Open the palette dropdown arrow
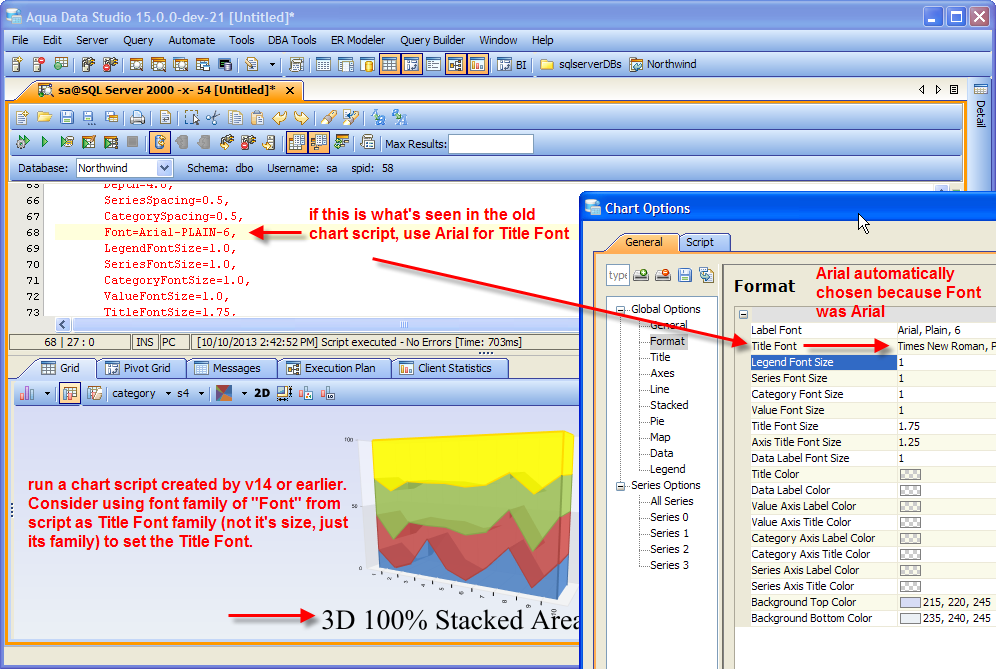Viewport: 996px width, 669px height. point(244,393)
